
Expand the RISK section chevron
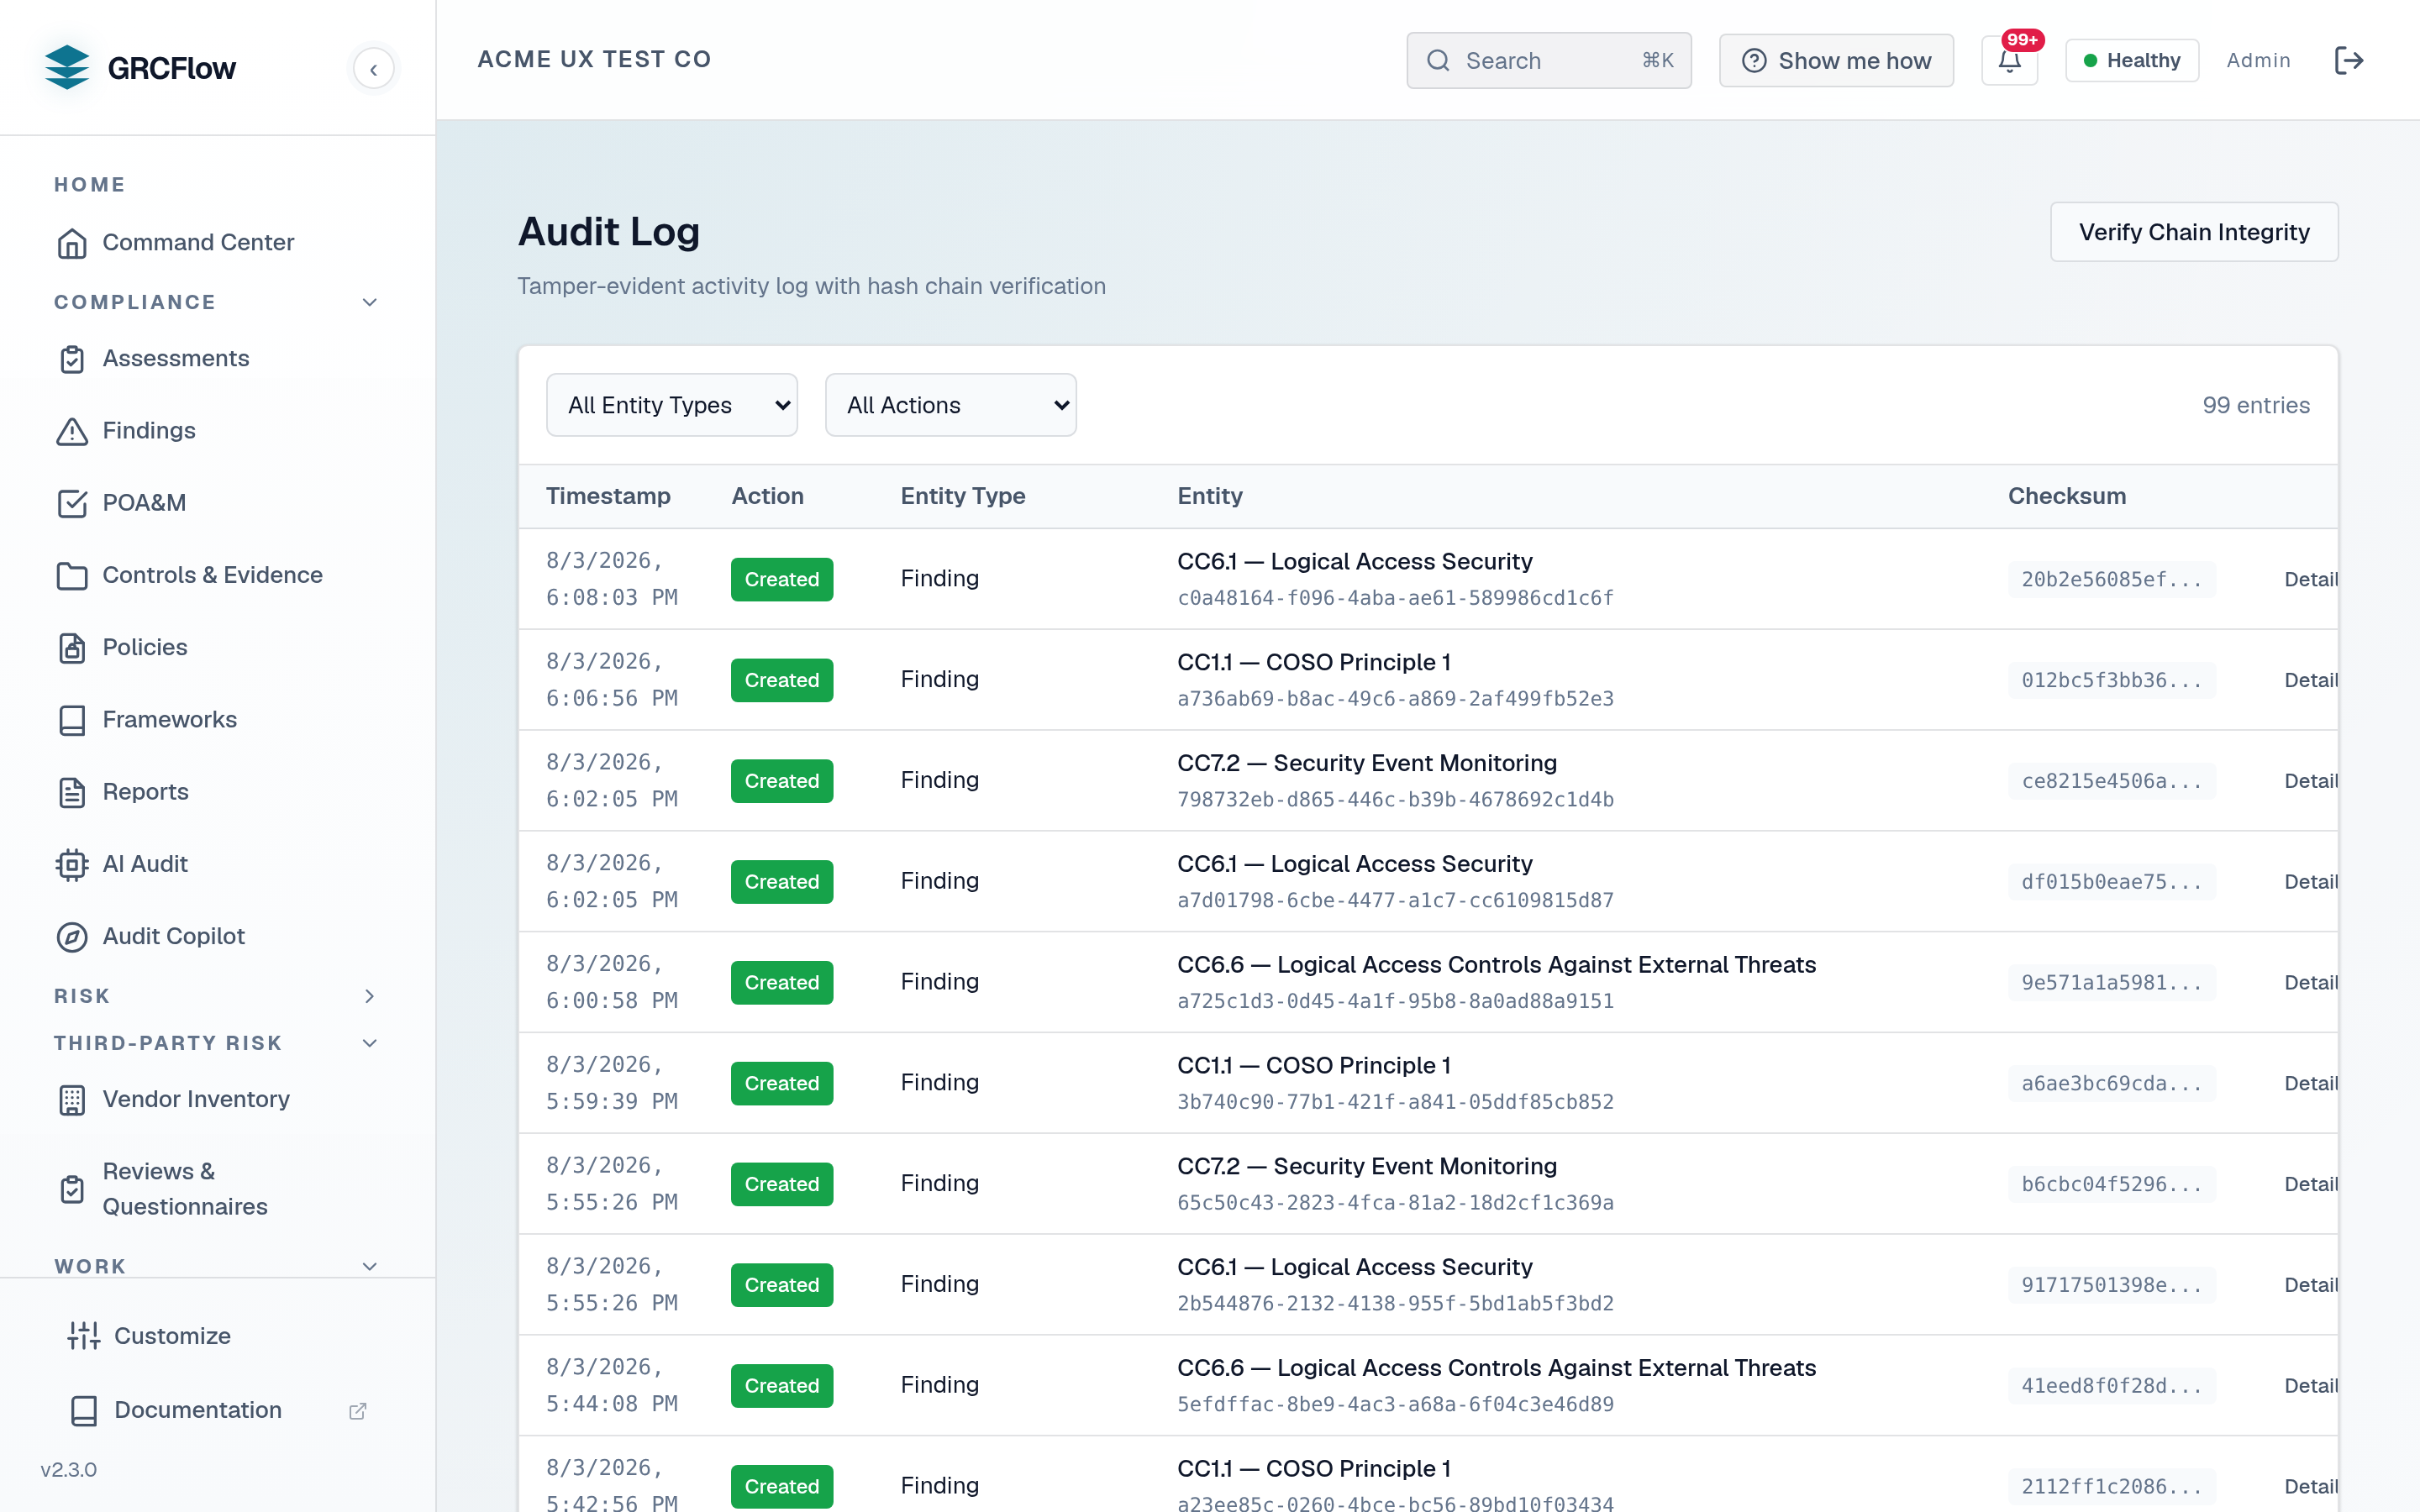tap(370, 996)
